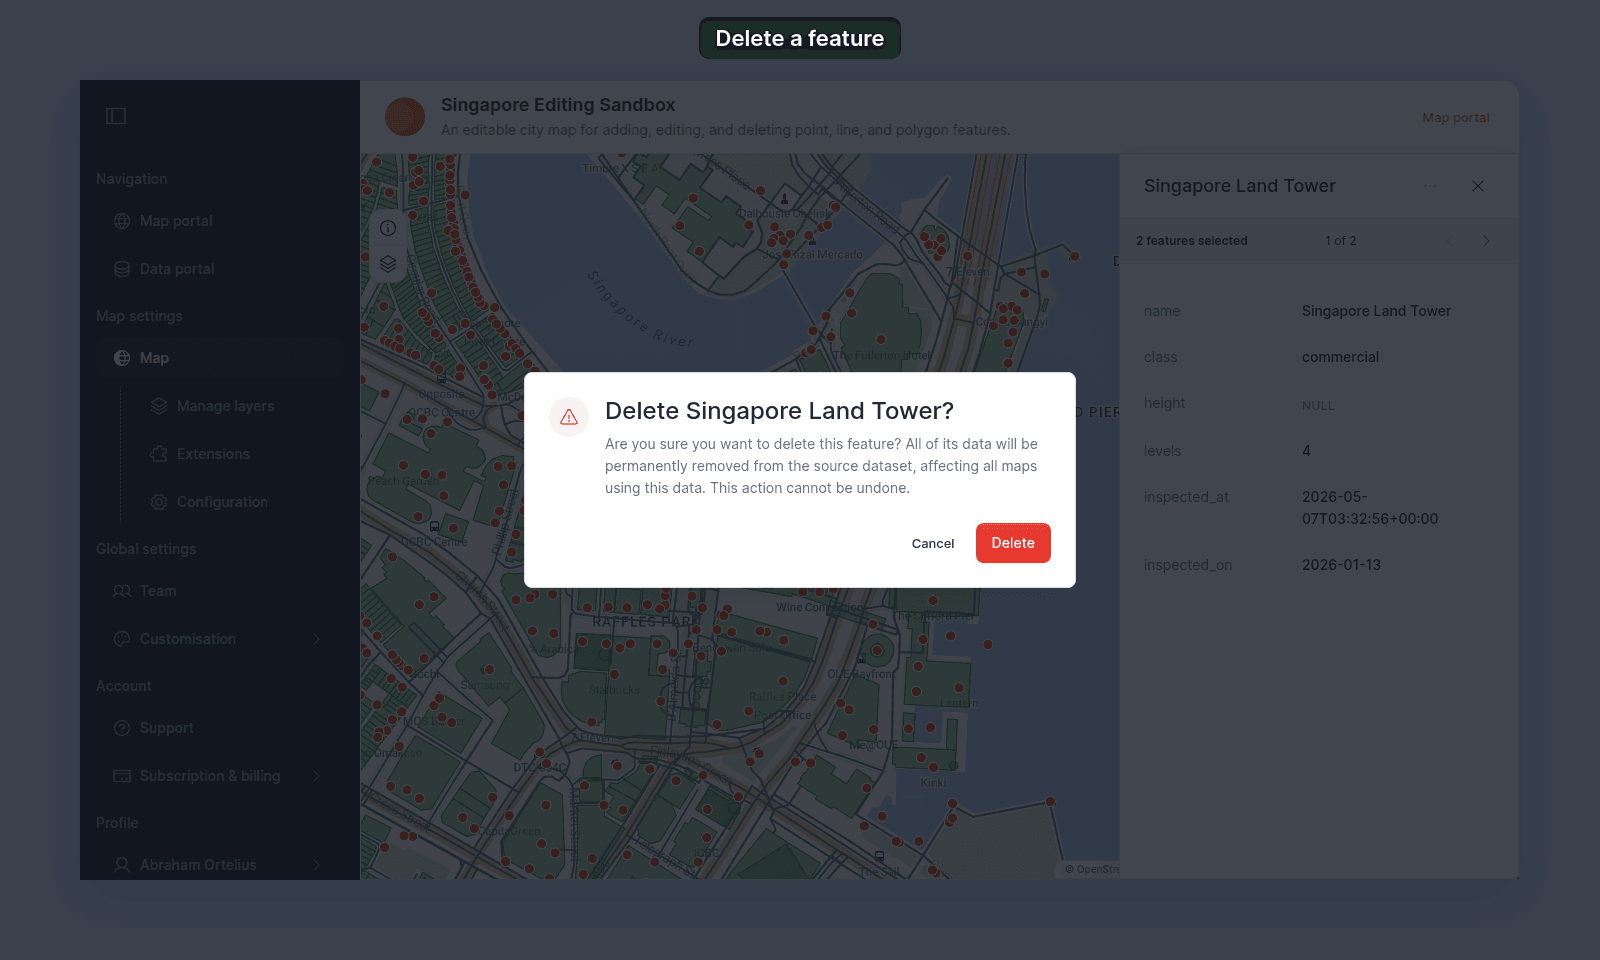This screenshot has height=960, width=1600.
Task: Click the warning triangle icon in dialog
Action: (569, 417)
